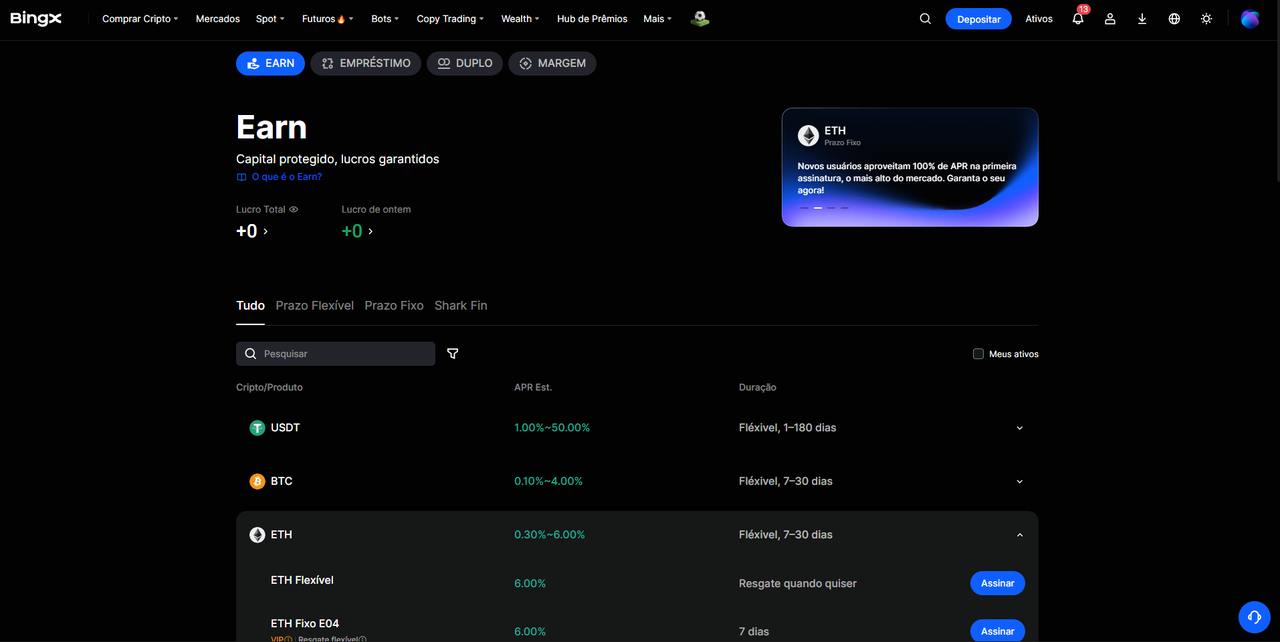Screen dimensions: 1280x642
Task: Collapse the ETH row chevron
Action: (1020, 535)
